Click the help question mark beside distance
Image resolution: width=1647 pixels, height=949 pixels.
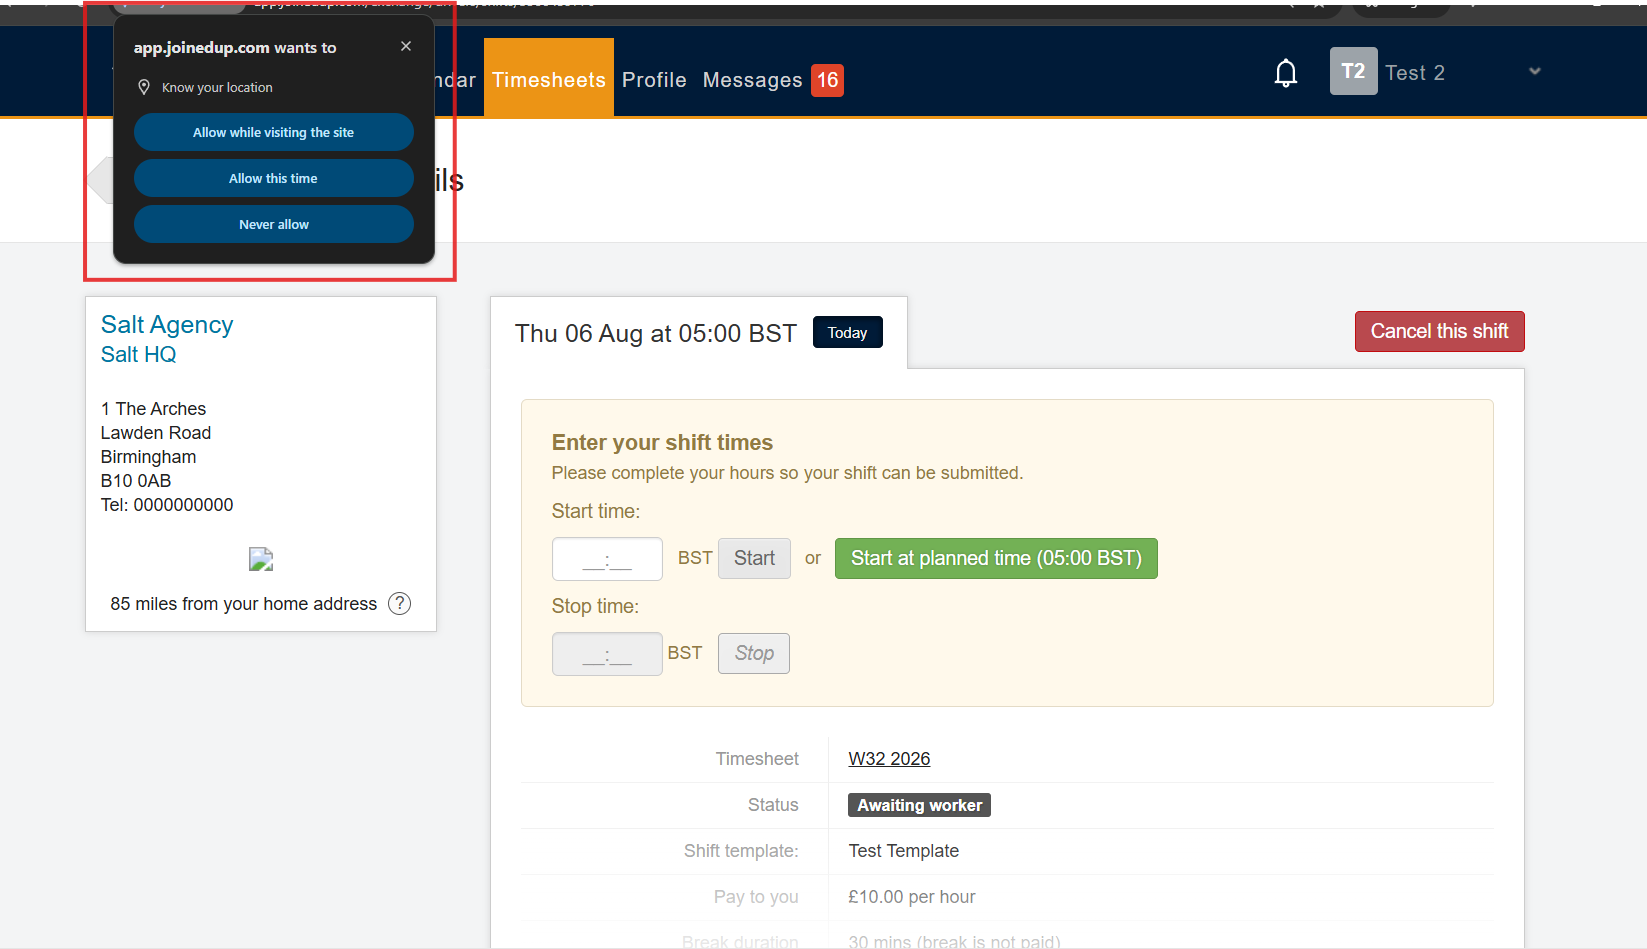coord(399,603)
